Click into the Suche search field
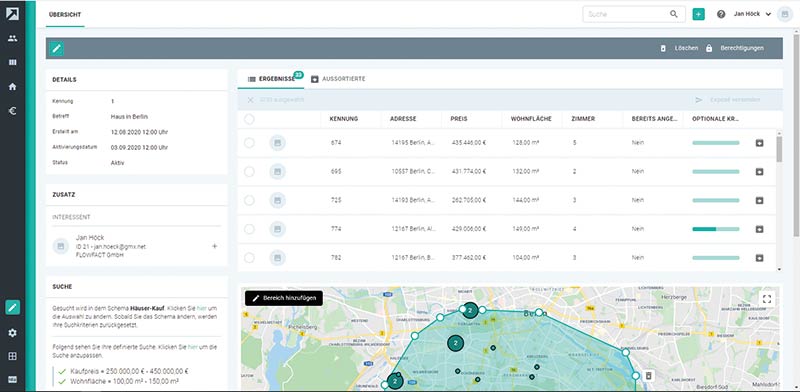 tap(627, 14)
